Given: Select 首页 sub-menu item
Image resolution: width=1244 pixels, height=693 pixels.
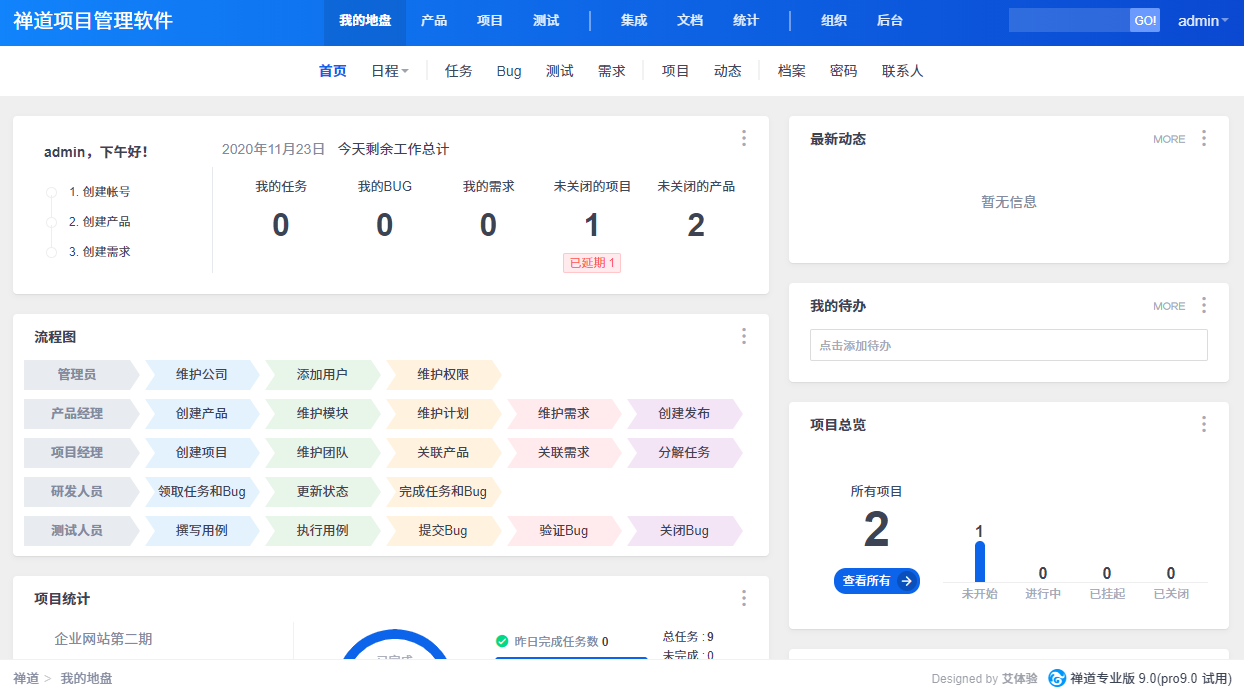Looking at the screenshot, I should (x=333, y=71).
